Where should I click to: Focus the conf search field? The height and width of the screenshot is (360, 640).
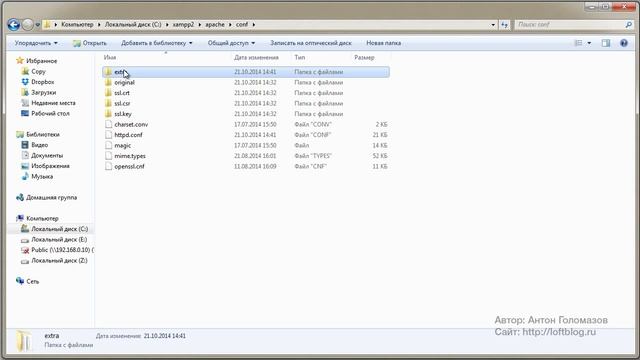point(569,24)
